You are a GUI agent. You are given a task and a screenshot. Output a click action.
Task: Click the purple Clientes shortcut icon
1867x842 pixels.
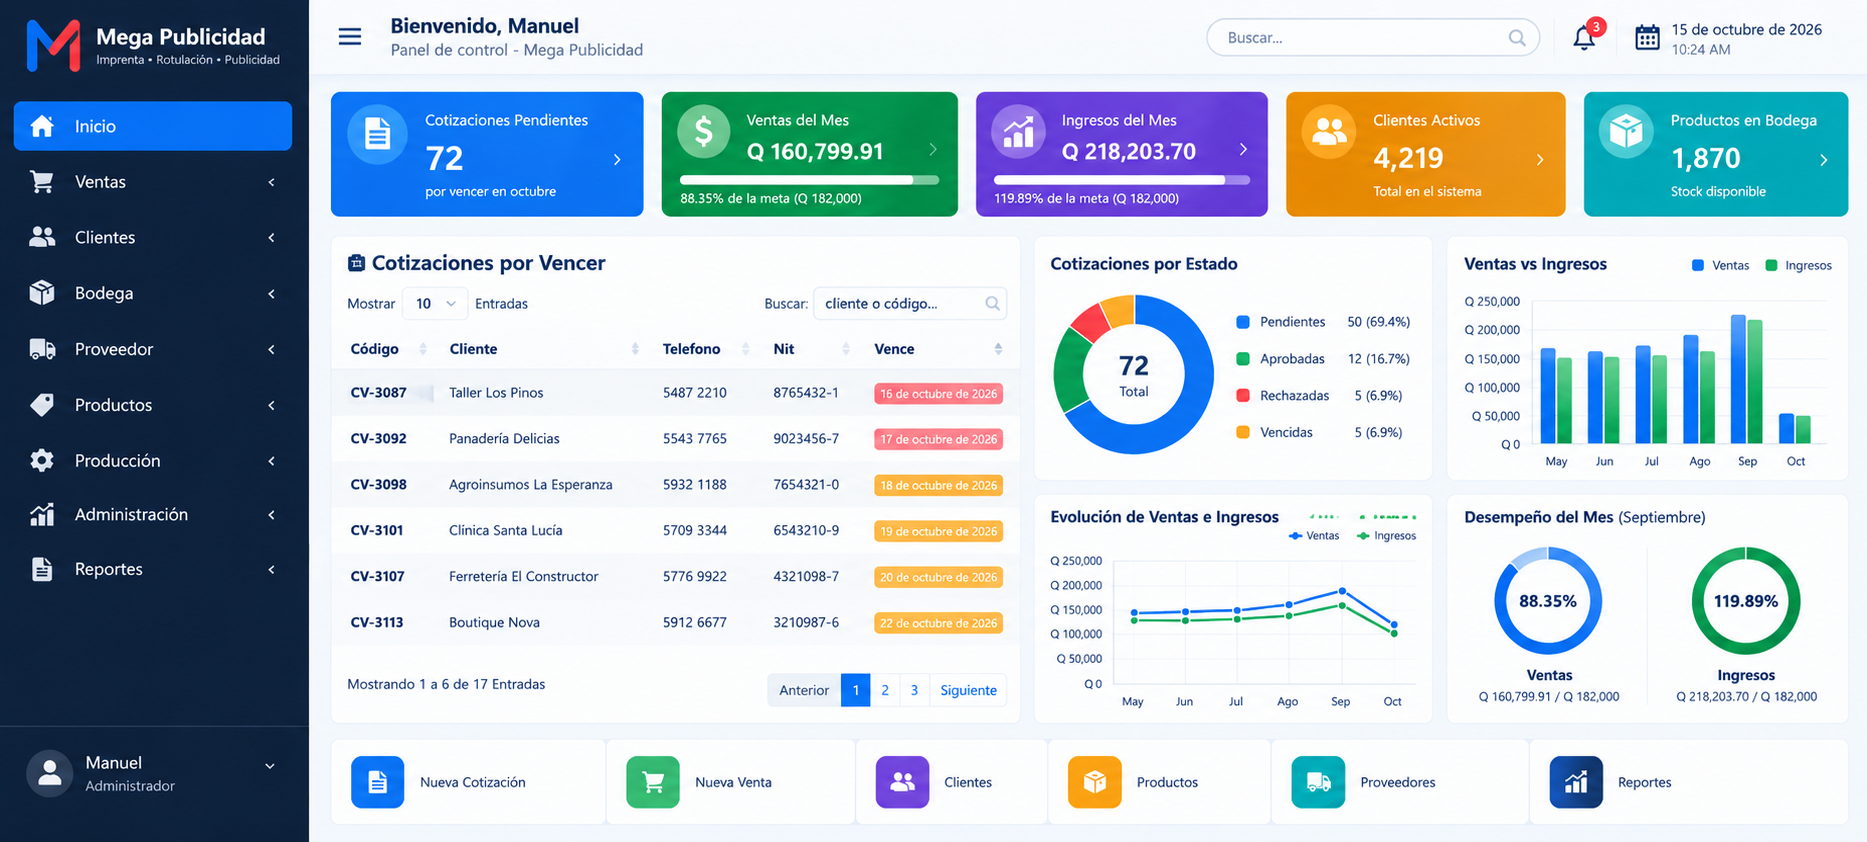[902, 782]
